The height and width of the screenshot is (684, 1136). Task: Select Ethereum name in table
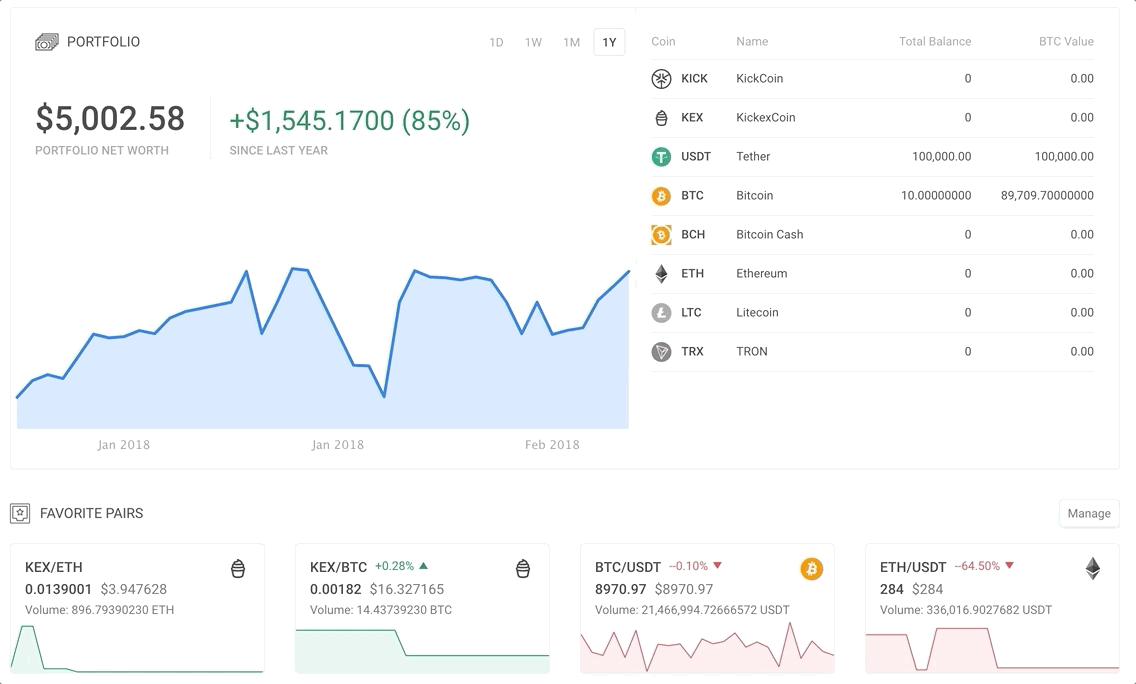(x=761, y=274)
